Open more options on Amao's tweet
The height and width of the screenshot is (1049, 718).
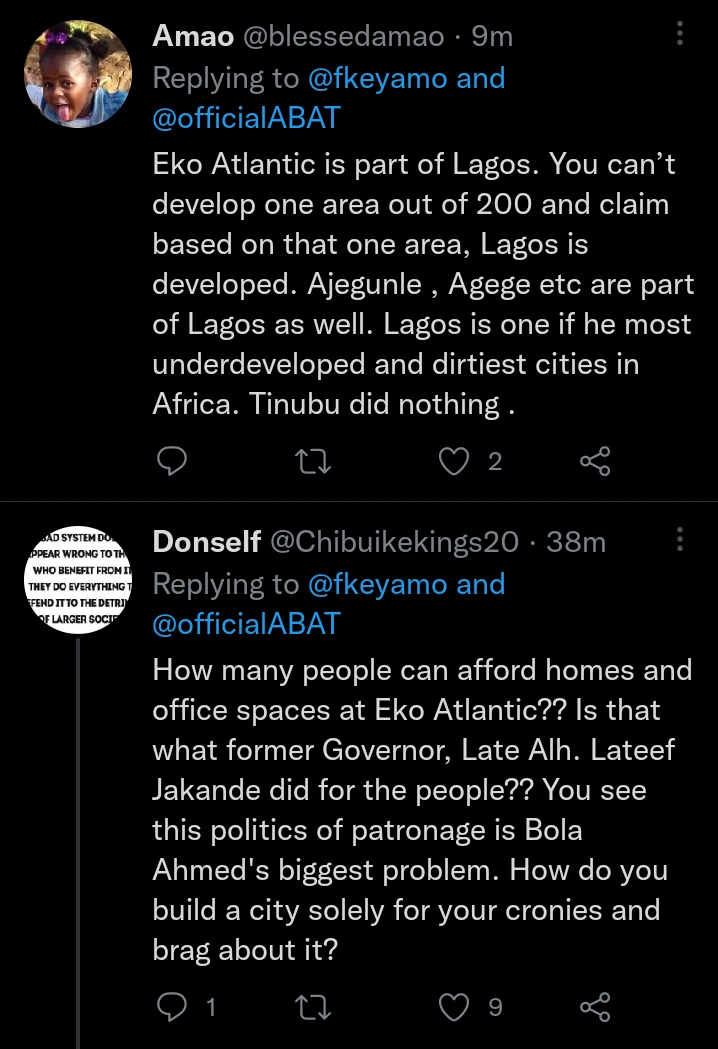pos(680,35)
